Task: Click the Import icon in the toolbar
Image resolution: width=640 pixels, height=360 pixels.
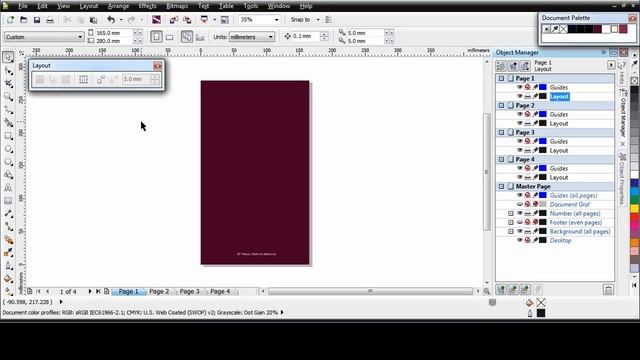Action: pyautogui.click(x=174, y=20)
